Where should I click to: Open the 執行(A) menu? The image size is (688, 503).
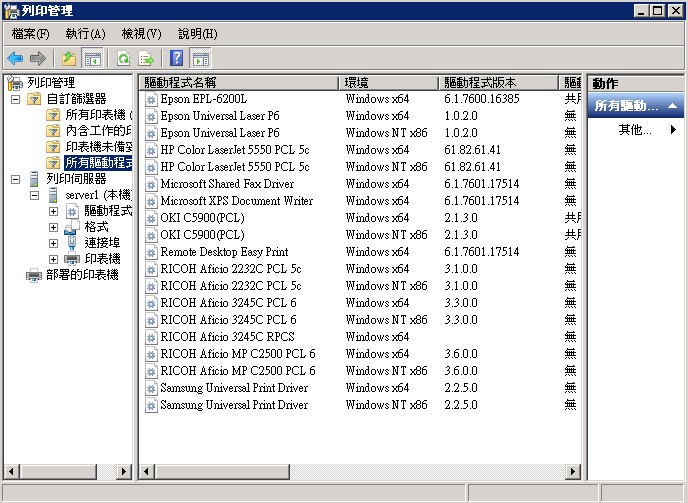85,34
